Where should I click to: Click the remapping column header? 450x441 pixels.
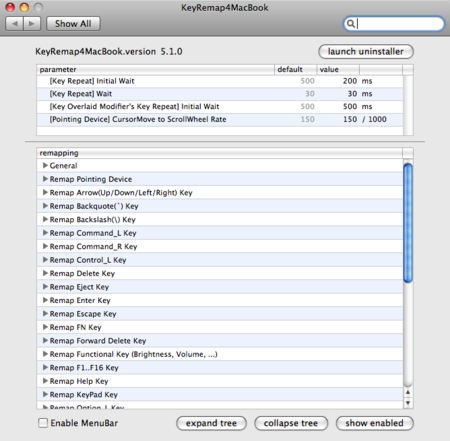[x=219, y=153]
